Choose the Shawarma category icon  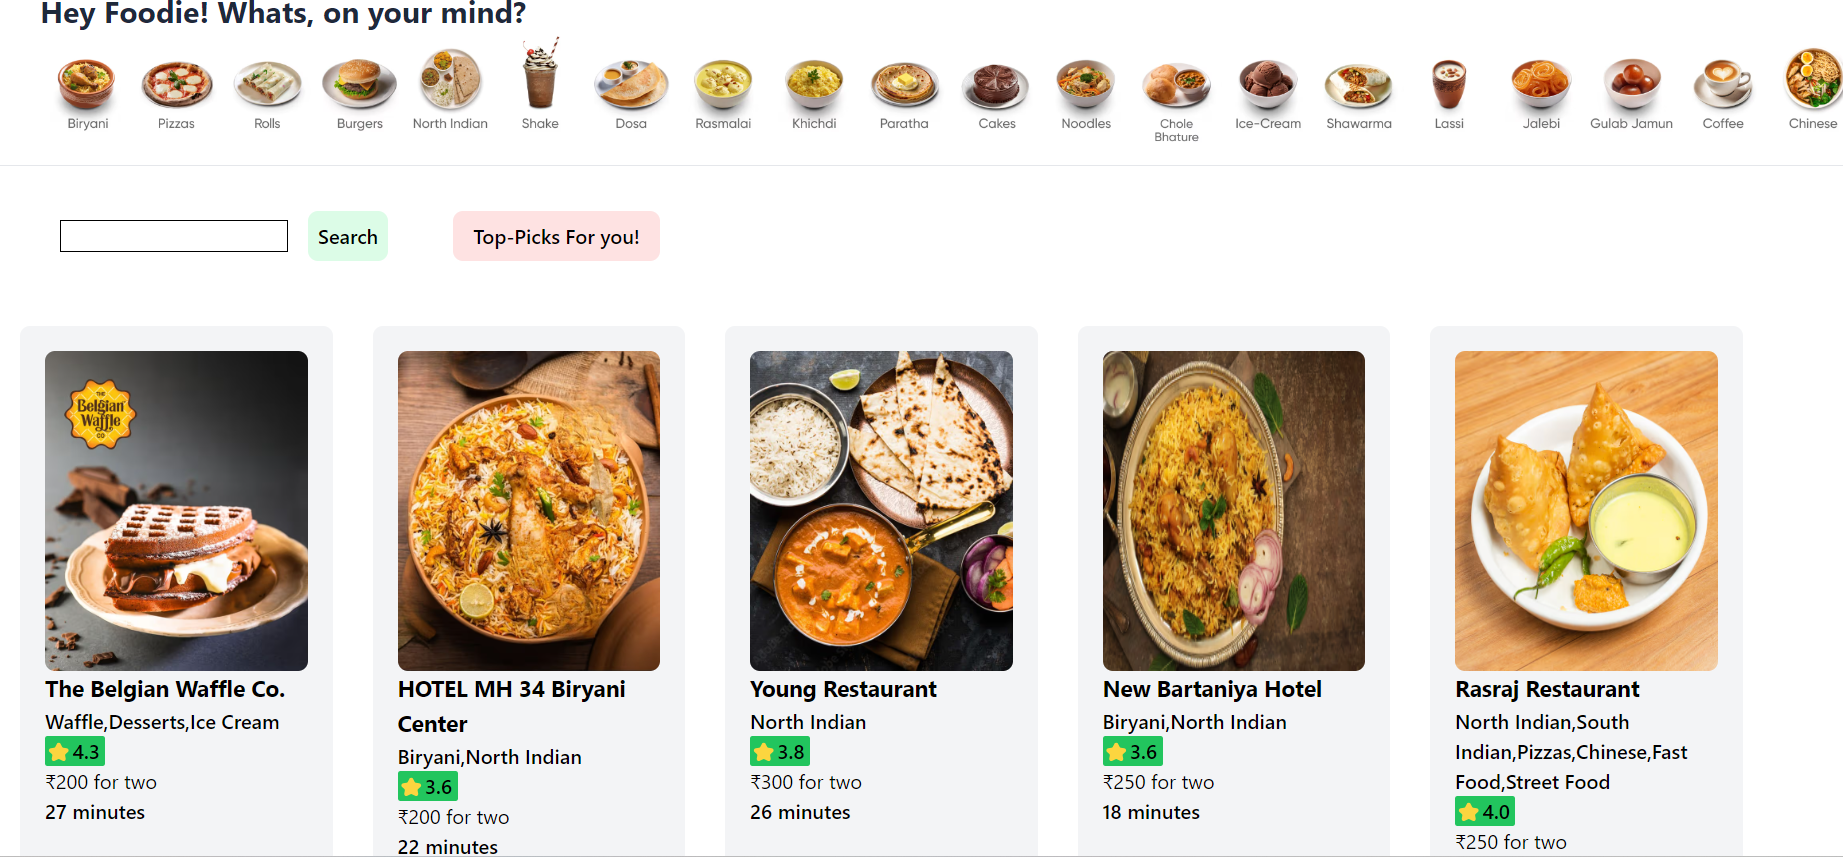click(x=1358, y=86)
